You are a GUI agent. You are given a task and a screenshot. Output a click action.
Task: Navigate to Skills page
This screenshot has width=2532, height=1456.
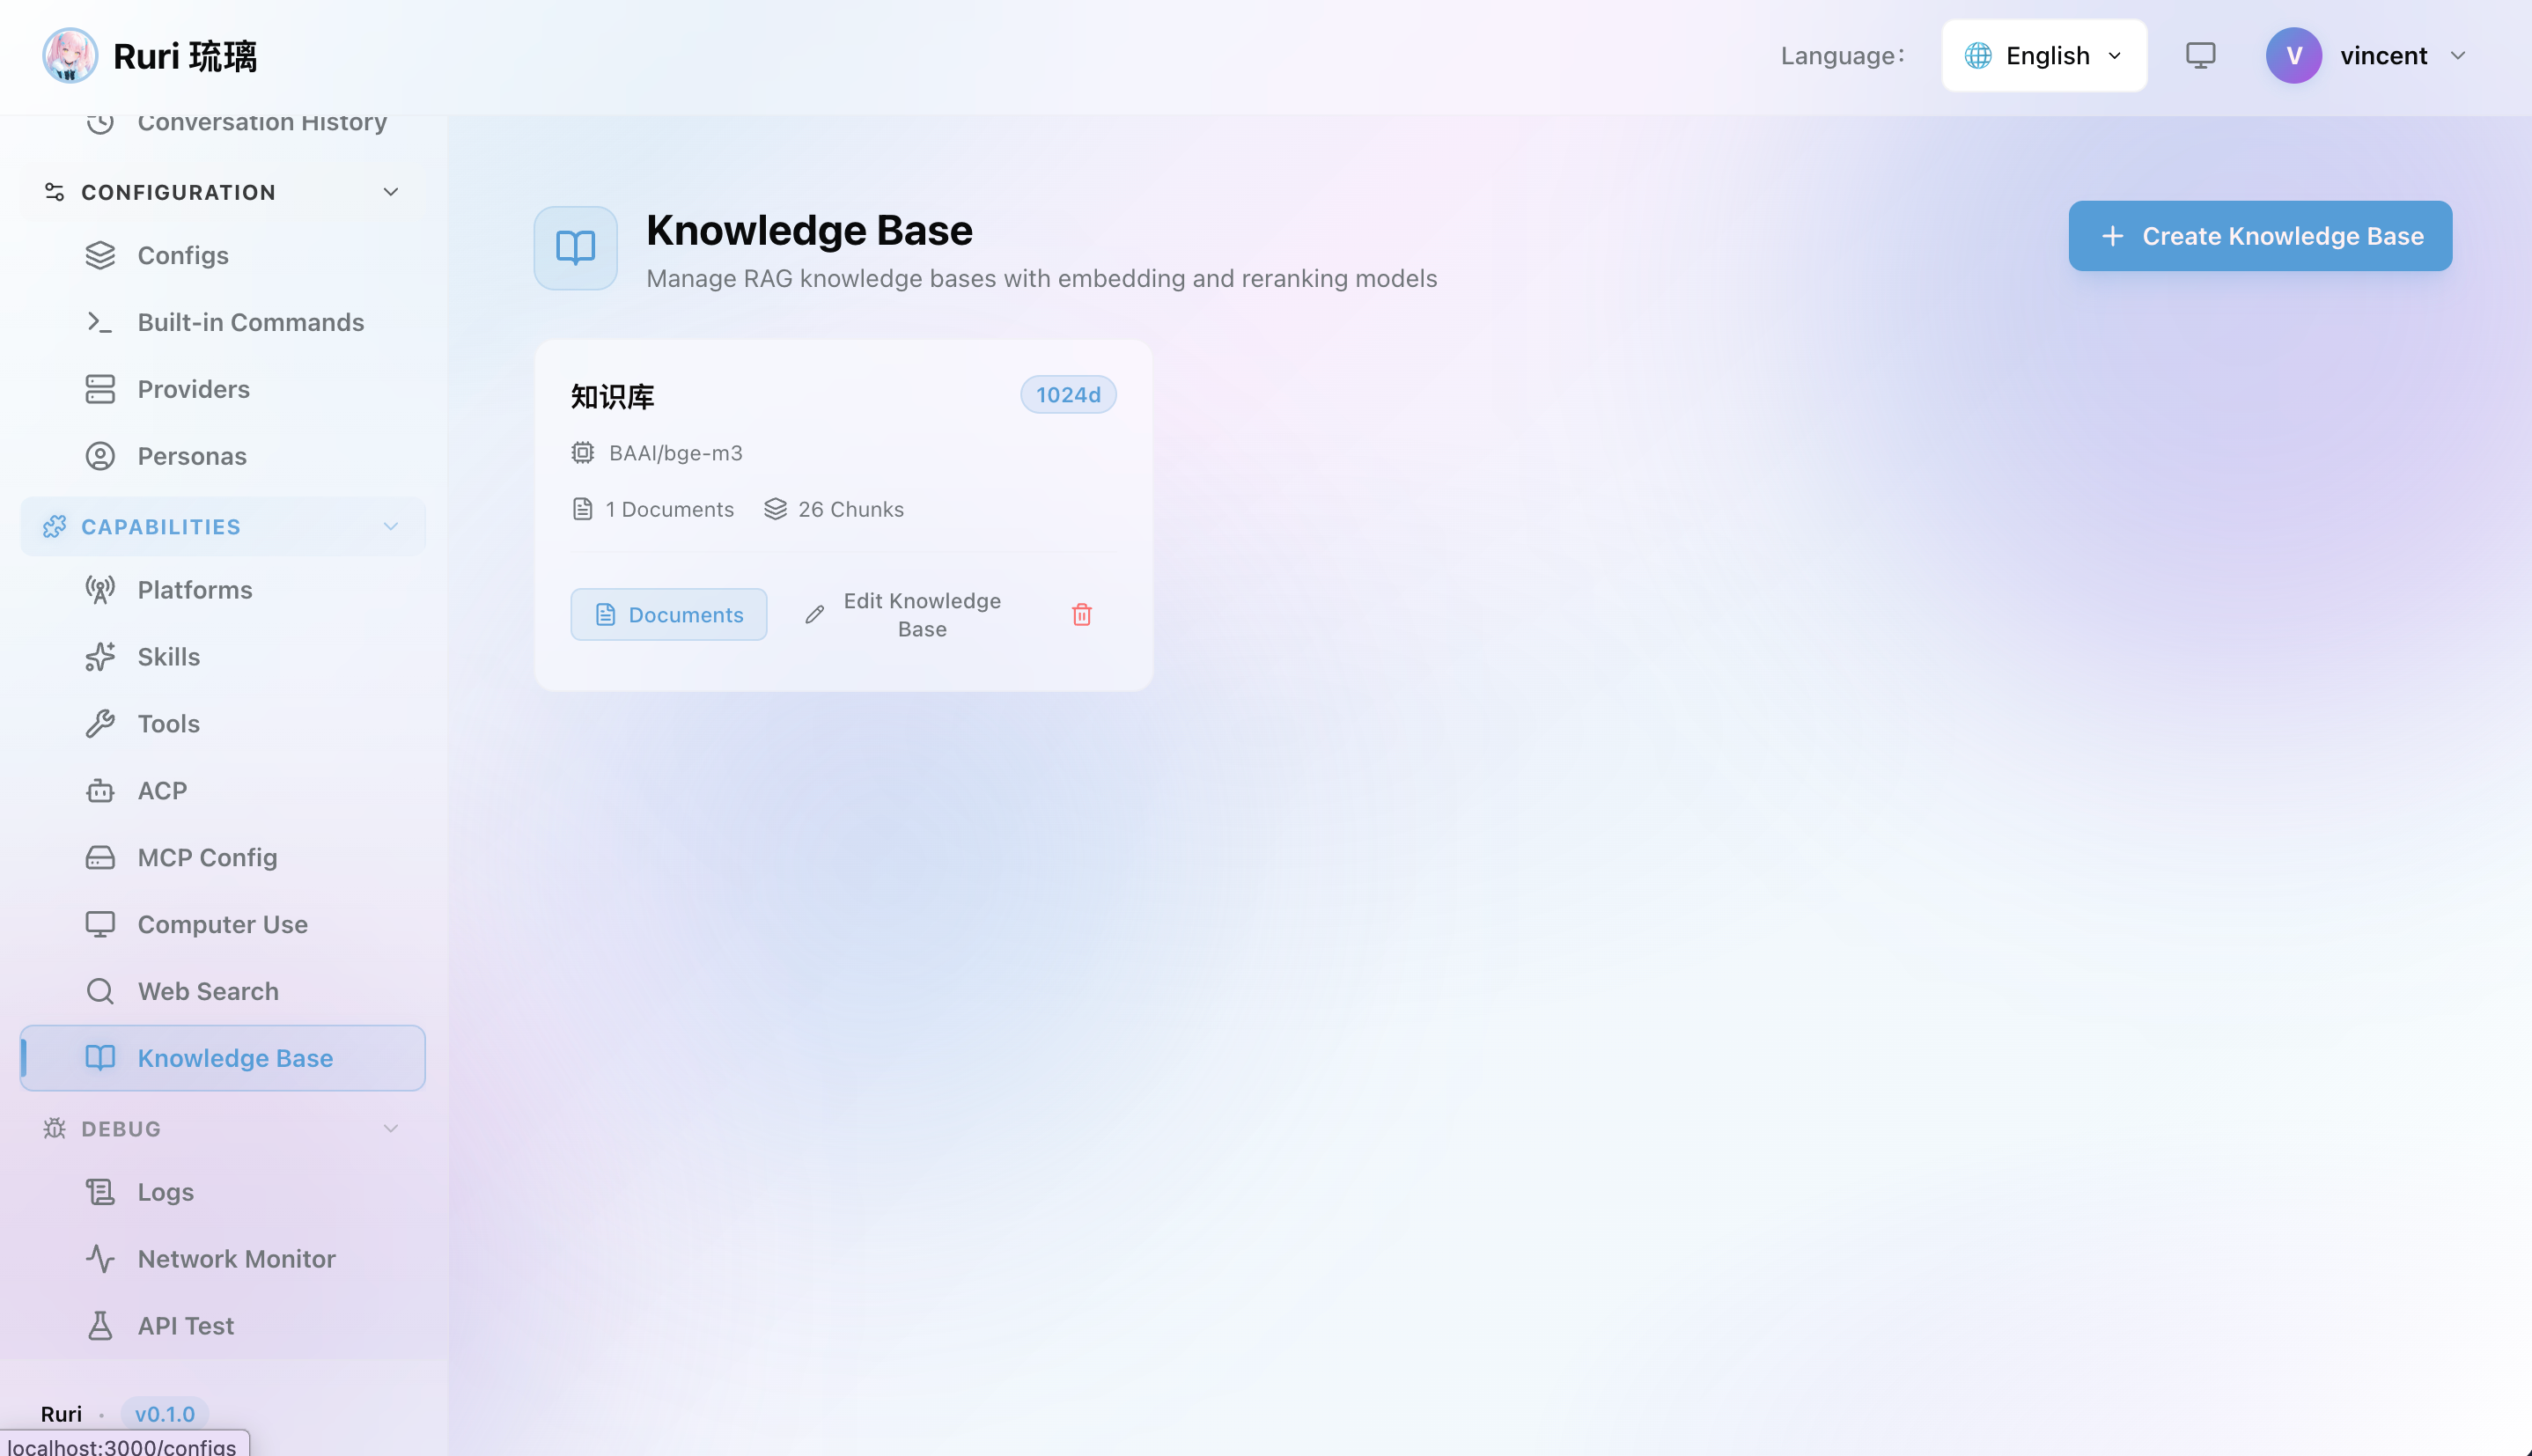click(223, 657)
